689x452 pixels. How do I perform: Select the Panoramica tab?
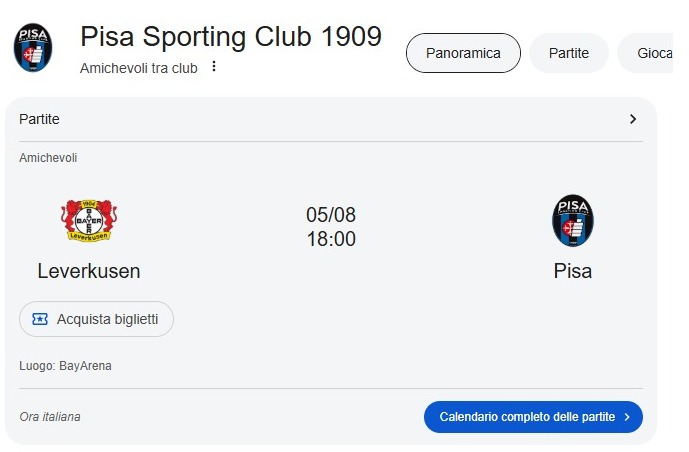tap(463, 53)
